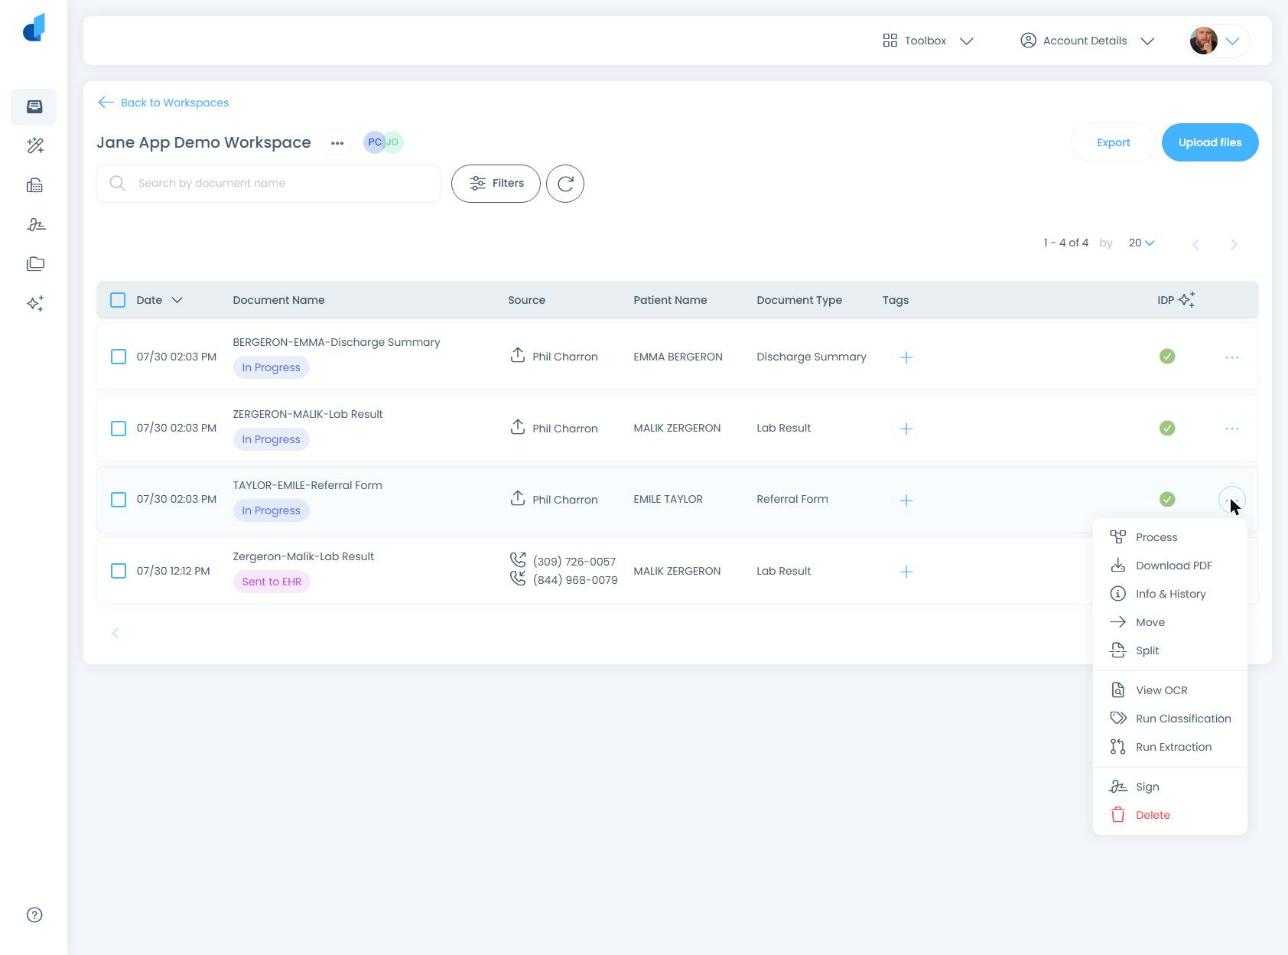Open the magic wand sidebar icon
Image resolution: width=1288 pixels, height=955 pixels.
[35, 146]
